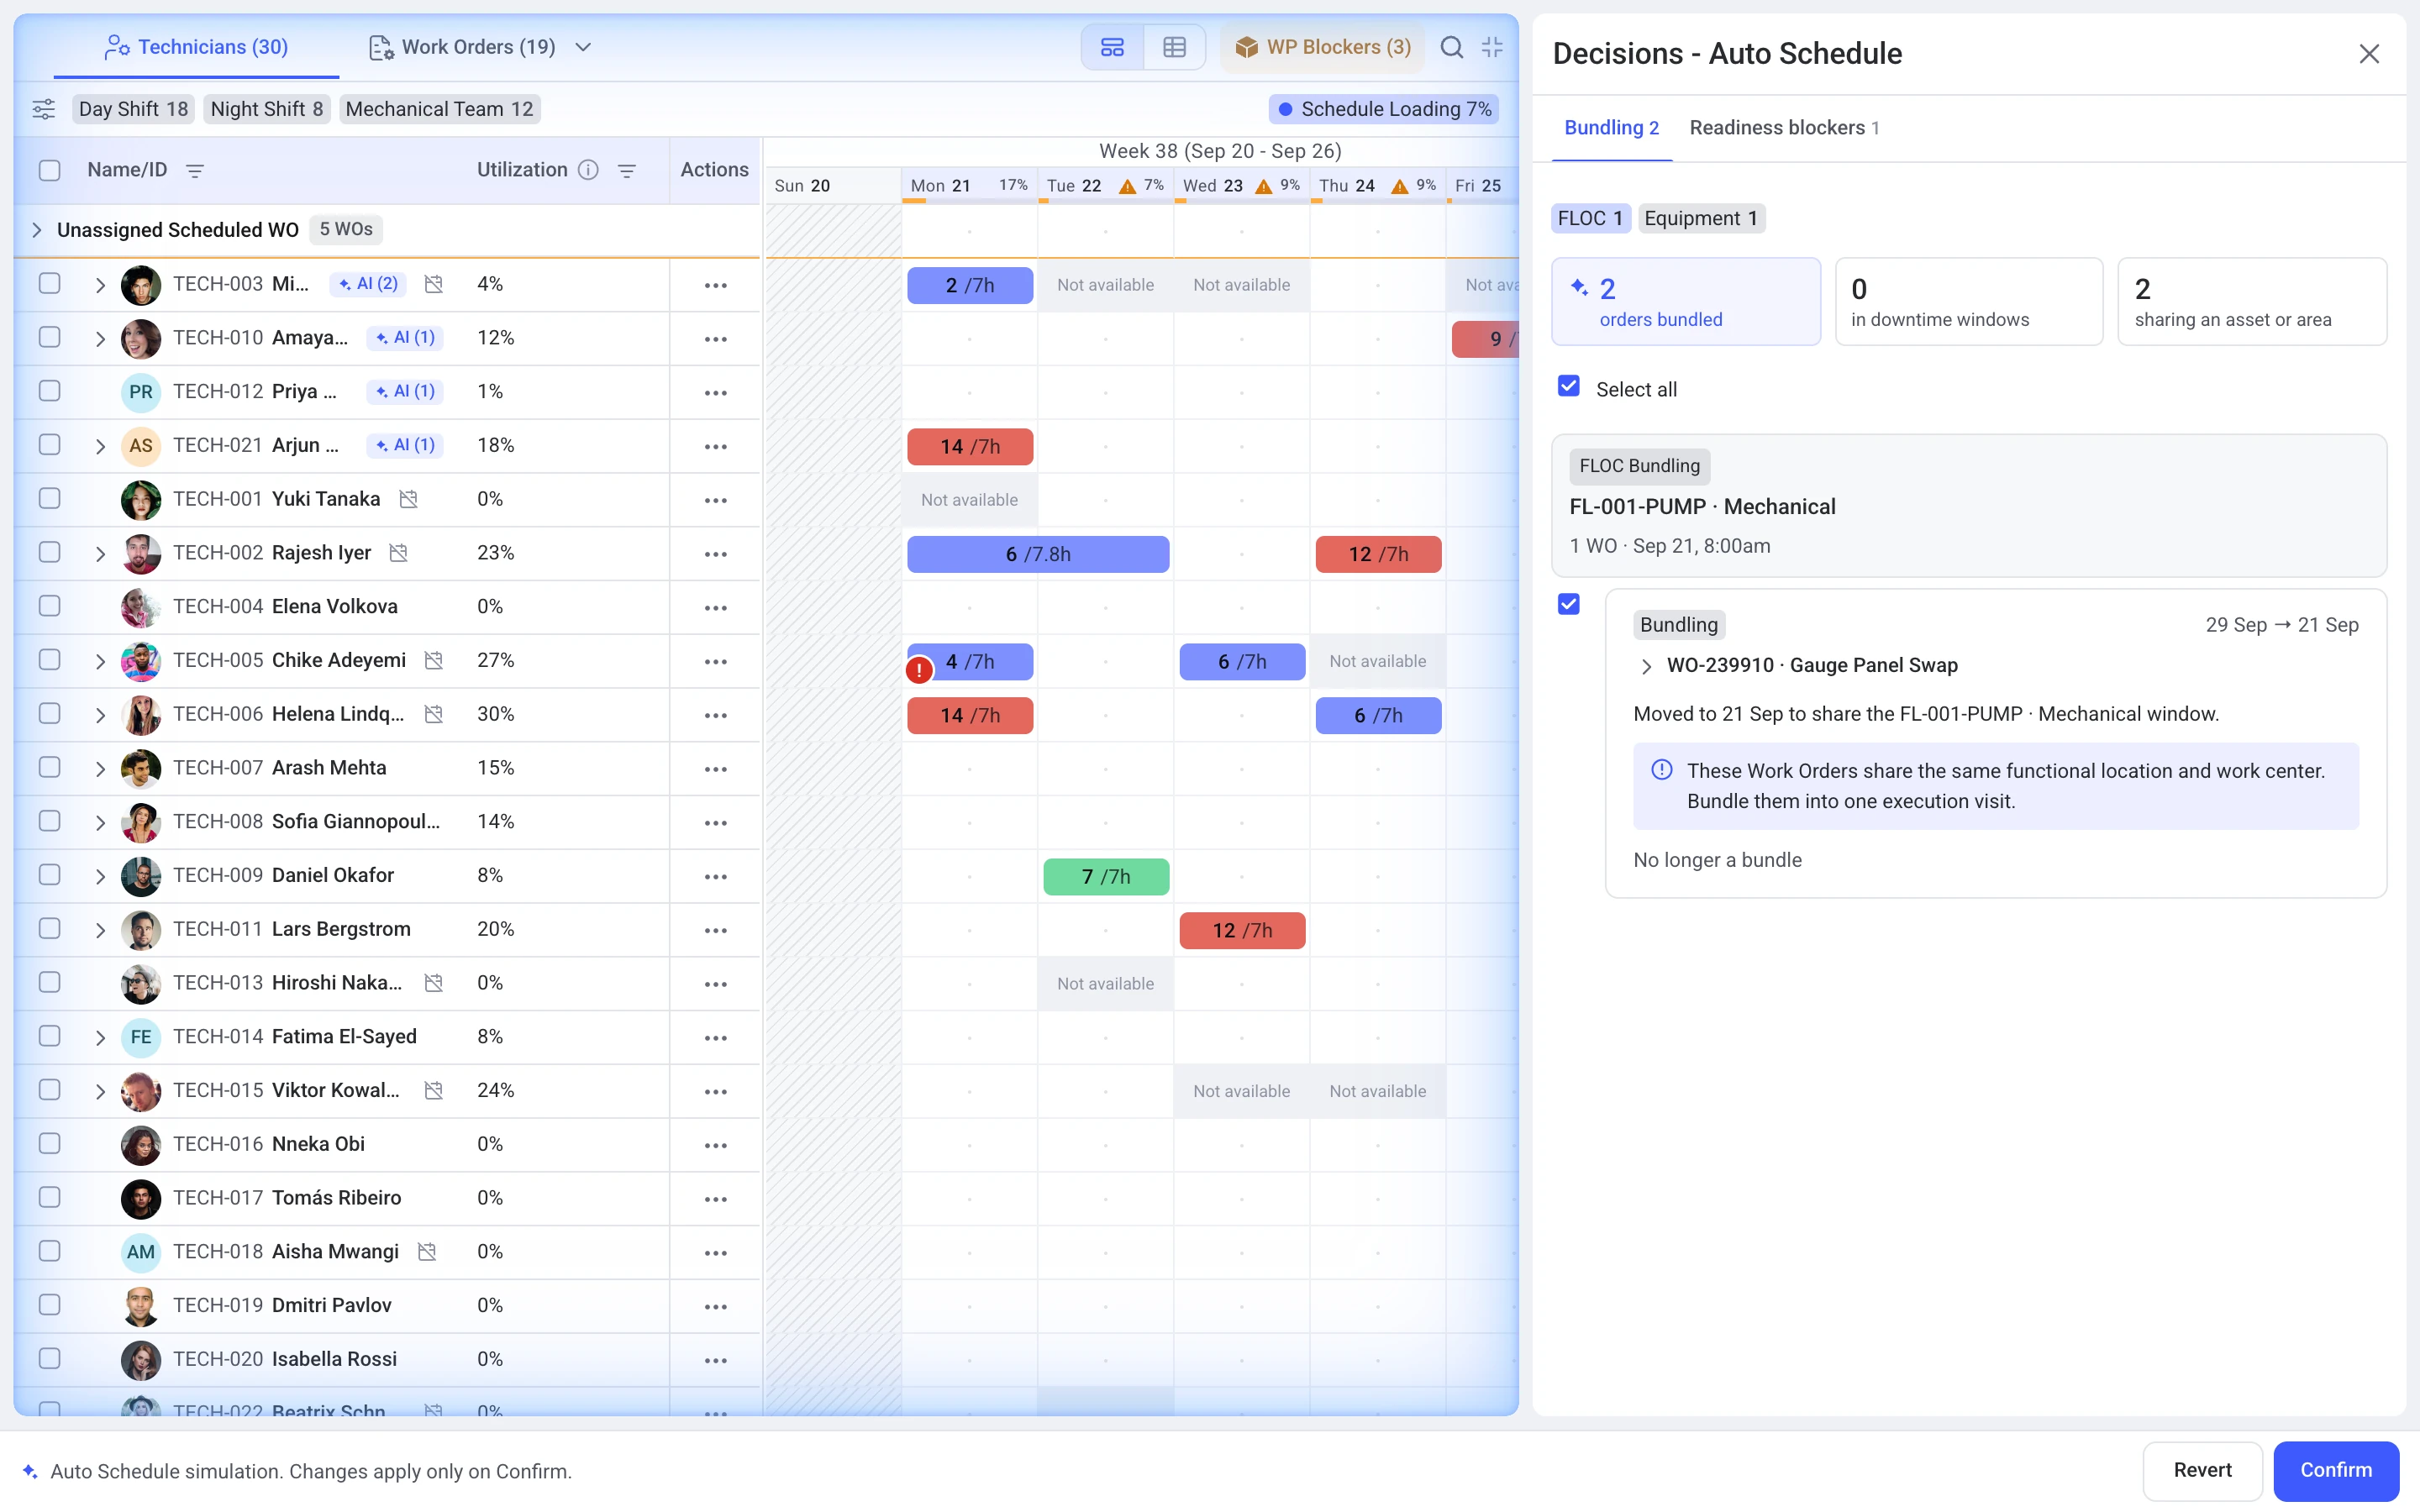Click Rajesh Iyer's red 12 /7h Thursday block

1378,554
